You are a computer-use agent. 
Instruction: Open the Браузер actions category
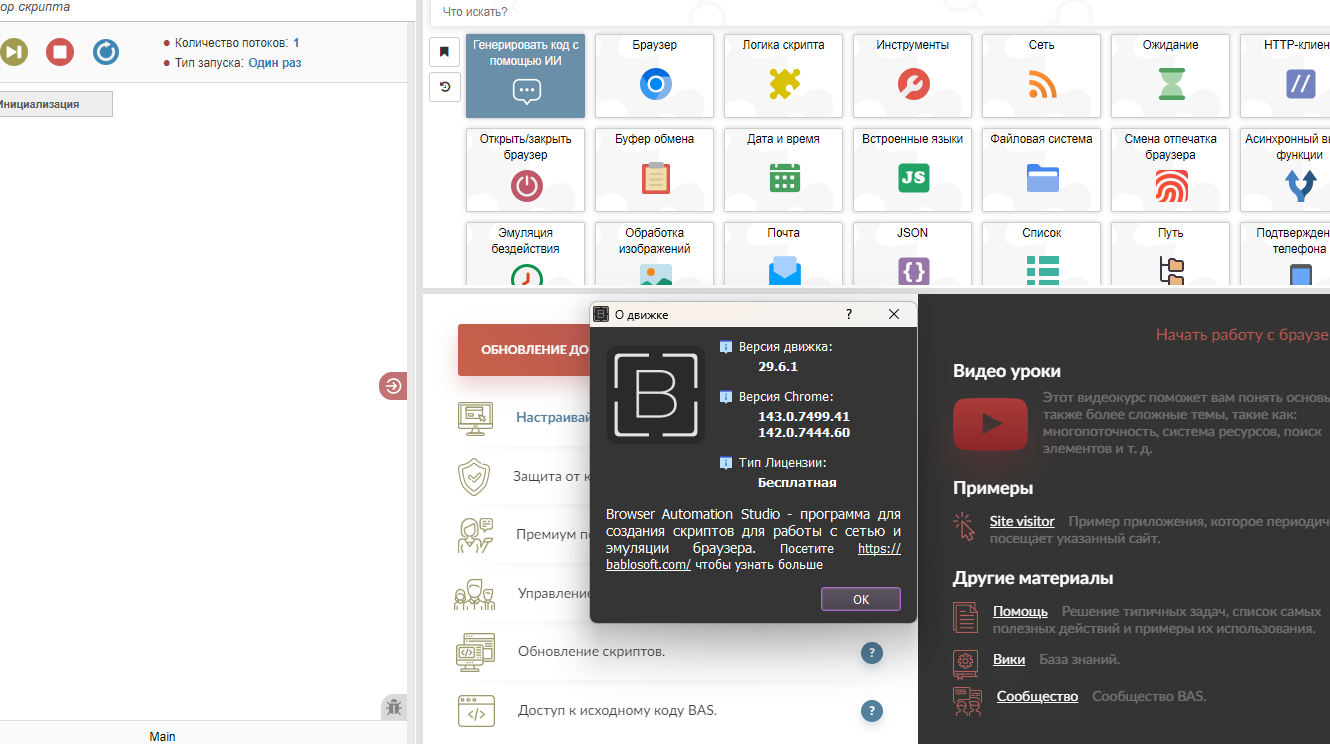tap(655, 76)
